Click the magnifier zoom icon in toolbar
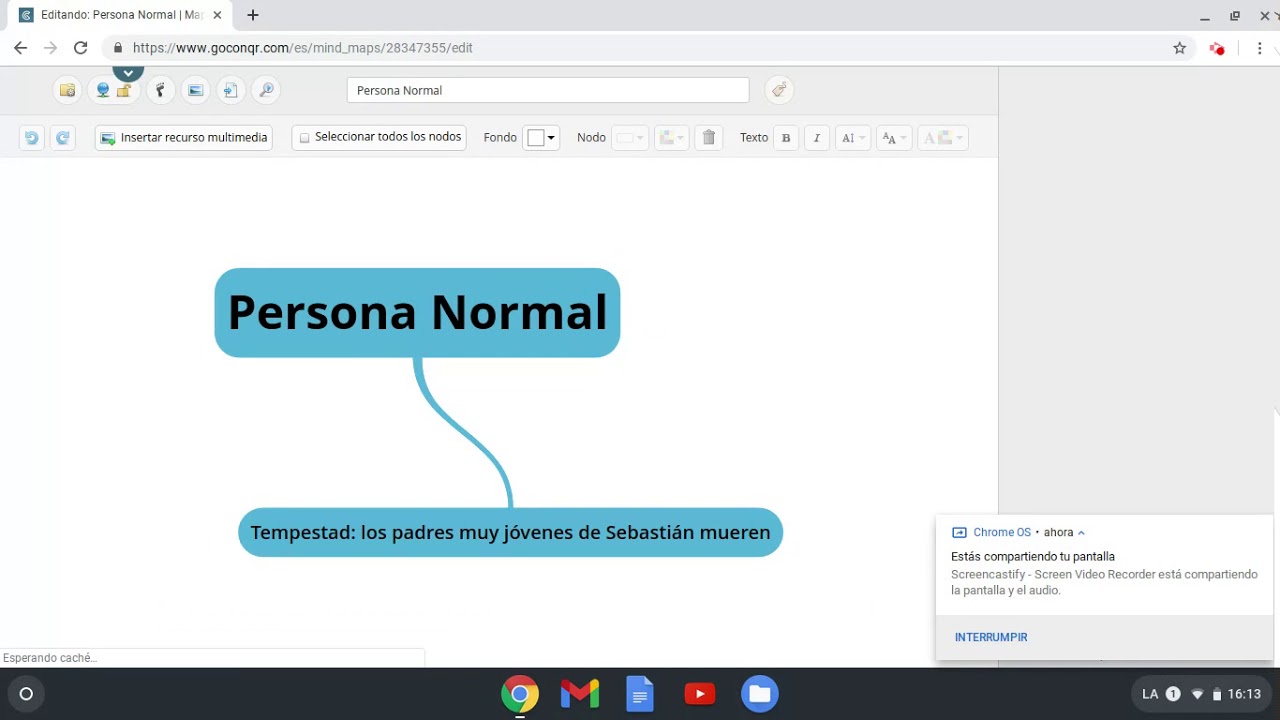The width and height of the screenshot is (1280, 720). [x=266, y=90]
